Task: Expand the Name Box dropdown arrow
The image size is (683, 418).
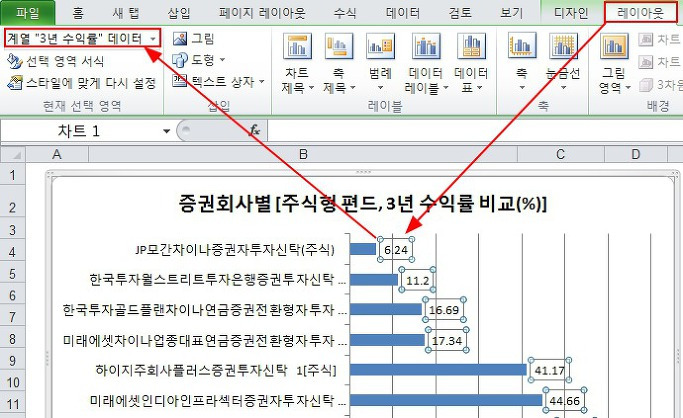Action: [166, 131]
